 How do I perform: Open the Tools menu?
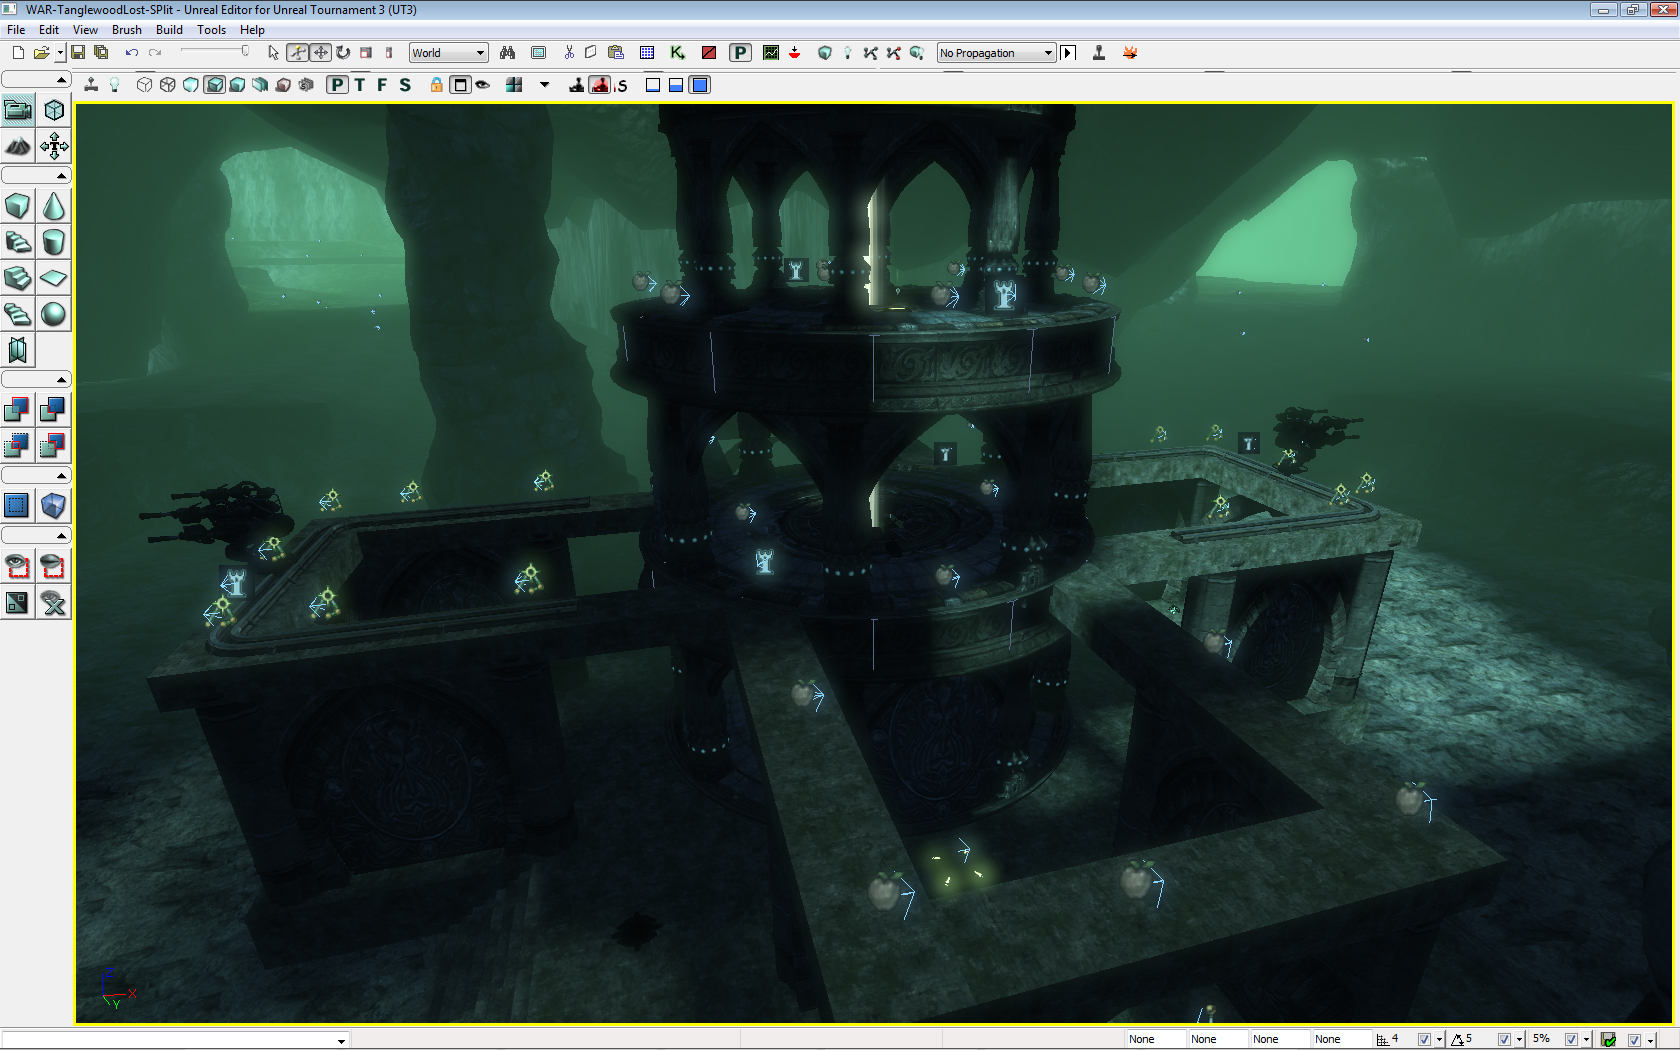click(211, 30)
